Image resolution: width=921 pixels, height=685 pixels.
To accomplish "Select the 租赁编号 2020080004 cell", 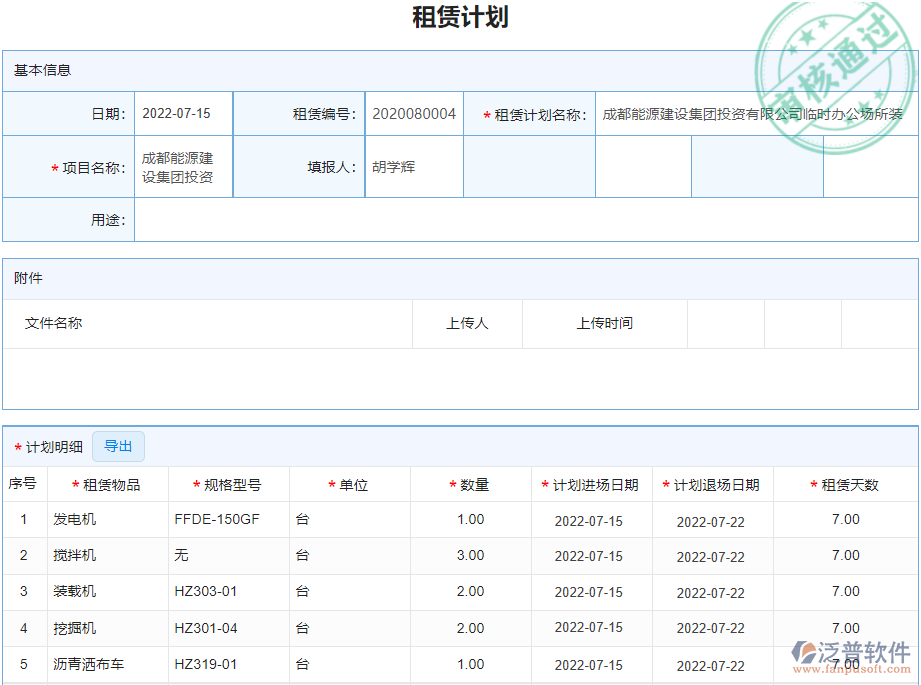I will pos(413,114).
